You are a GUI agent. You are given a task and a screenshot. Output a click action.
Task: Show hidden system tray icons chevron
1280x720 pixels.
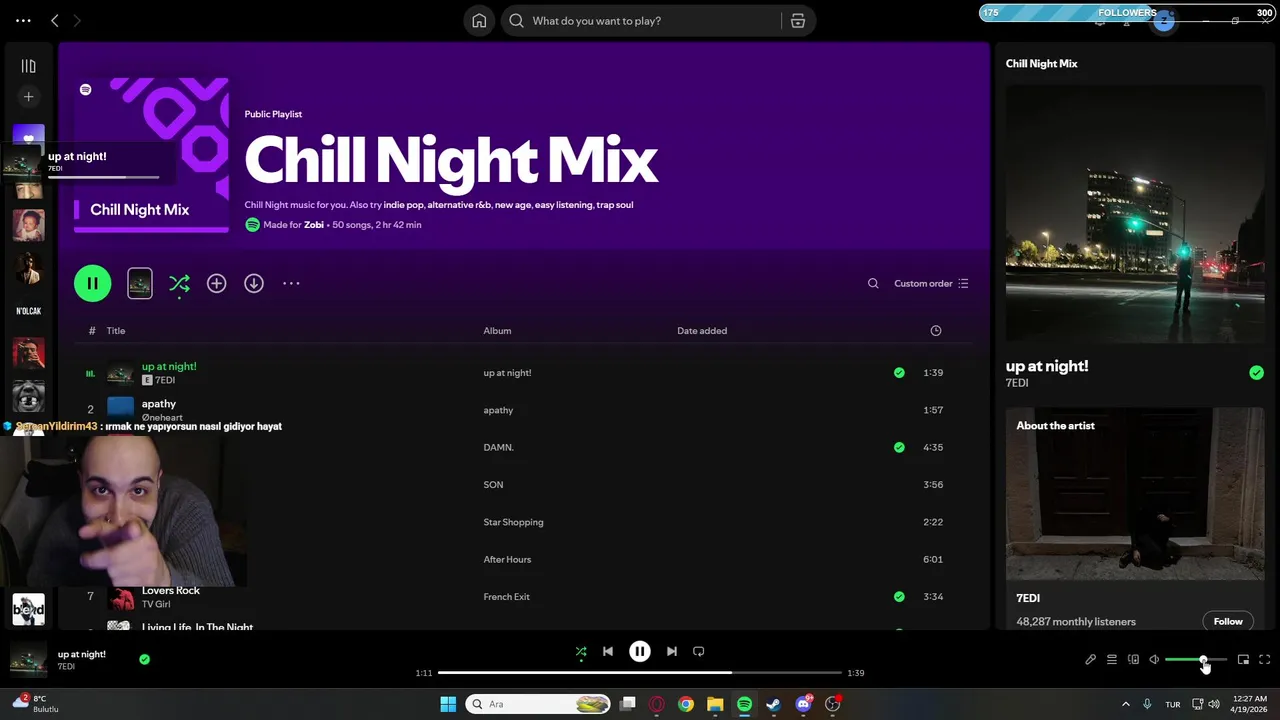pyautogui.click(x=1126, y=704)
